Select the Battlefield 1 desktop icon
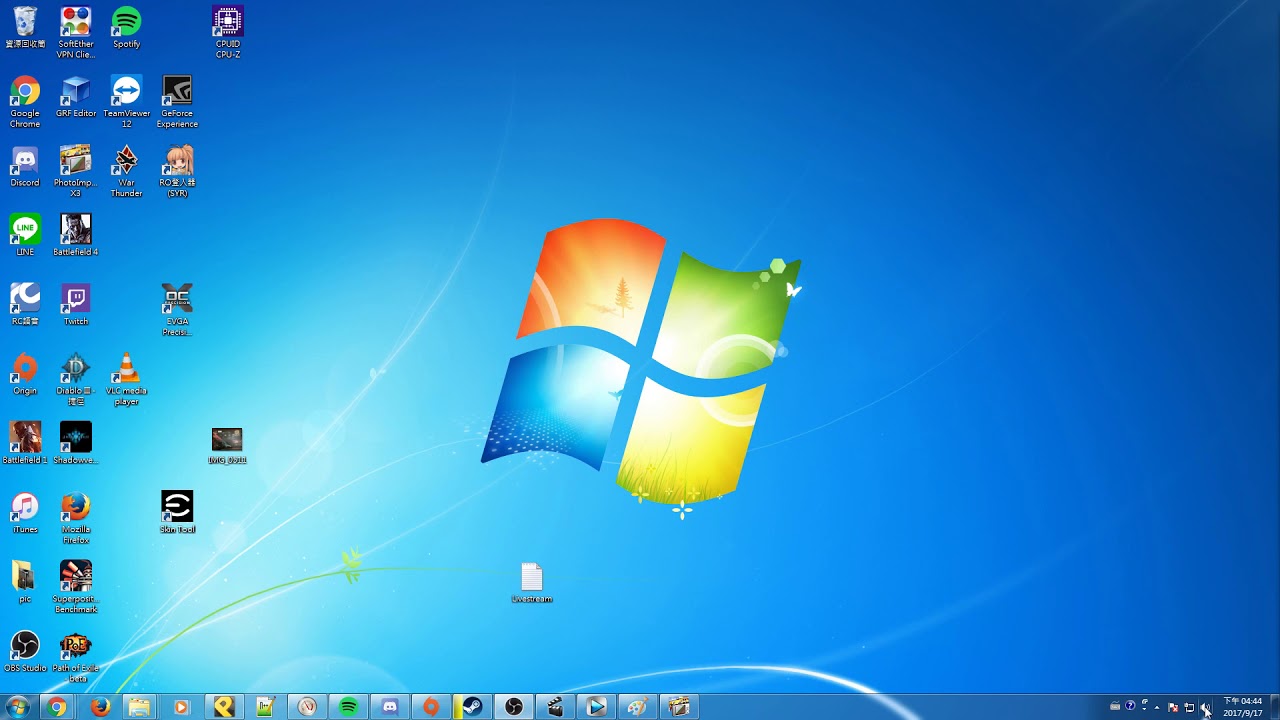This screenshot has height=720, width=1280. point(25,442)
